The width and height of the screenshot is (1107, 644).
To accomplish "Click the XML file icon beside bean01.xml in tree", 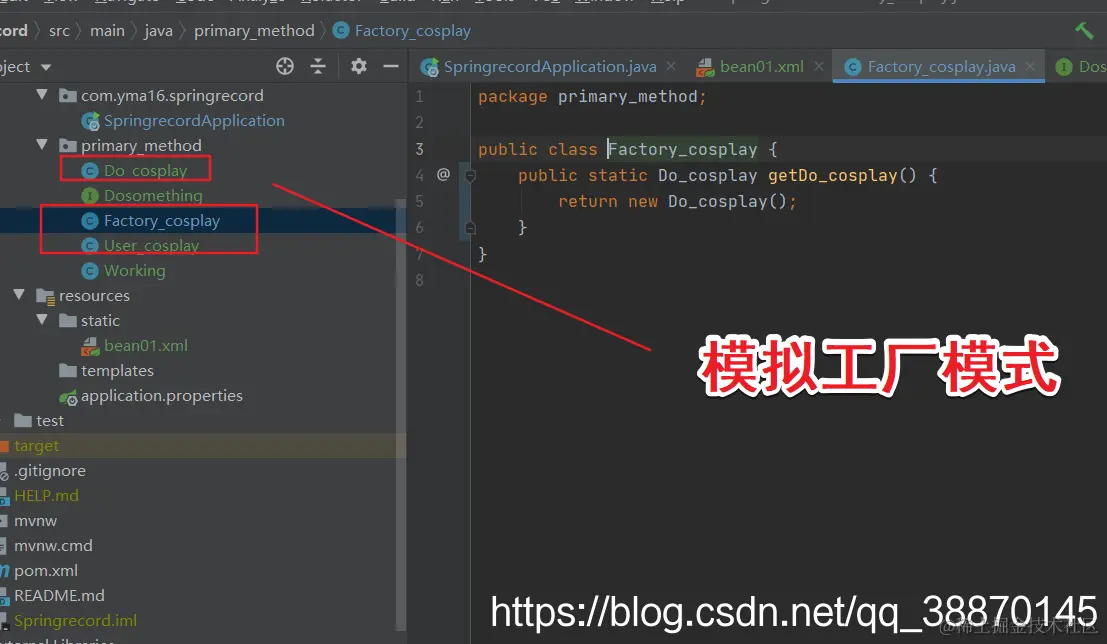I will [90, 345].
